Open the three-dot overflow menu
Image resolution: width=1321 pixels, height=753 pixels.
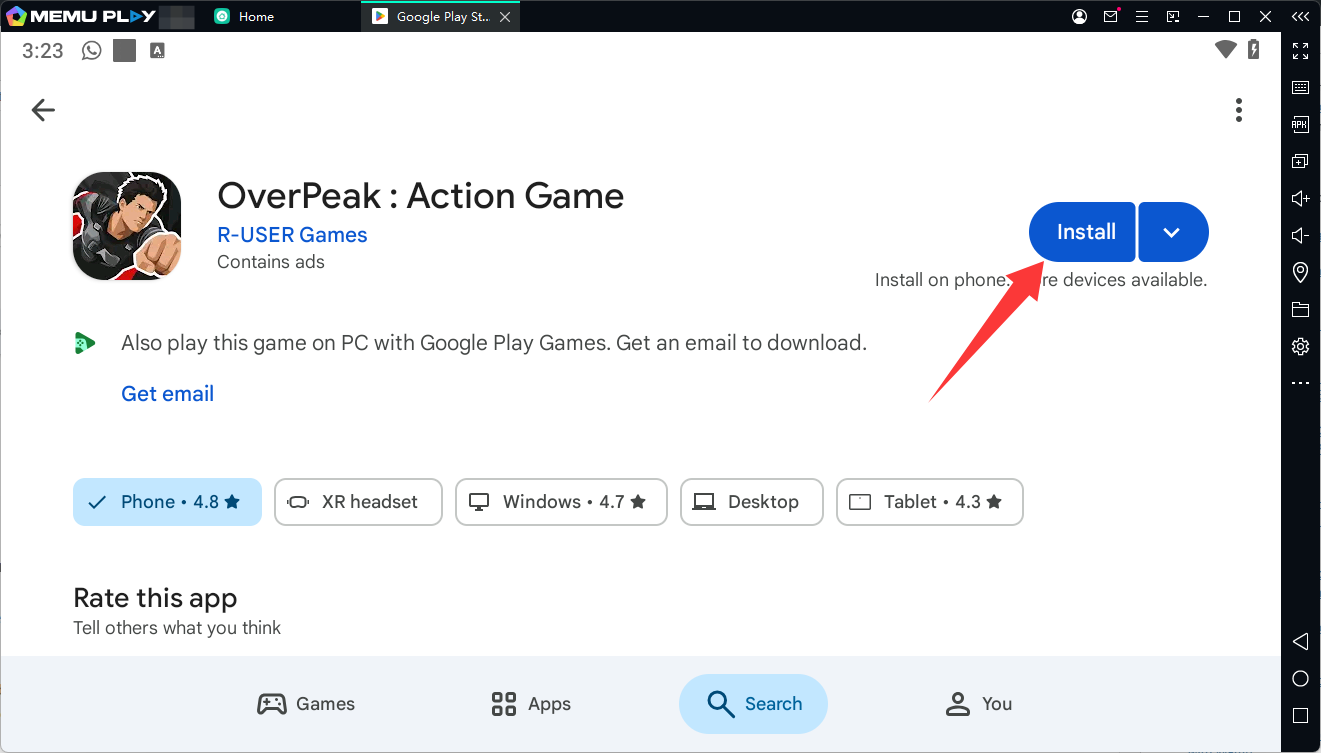[x=1239, y=110]
